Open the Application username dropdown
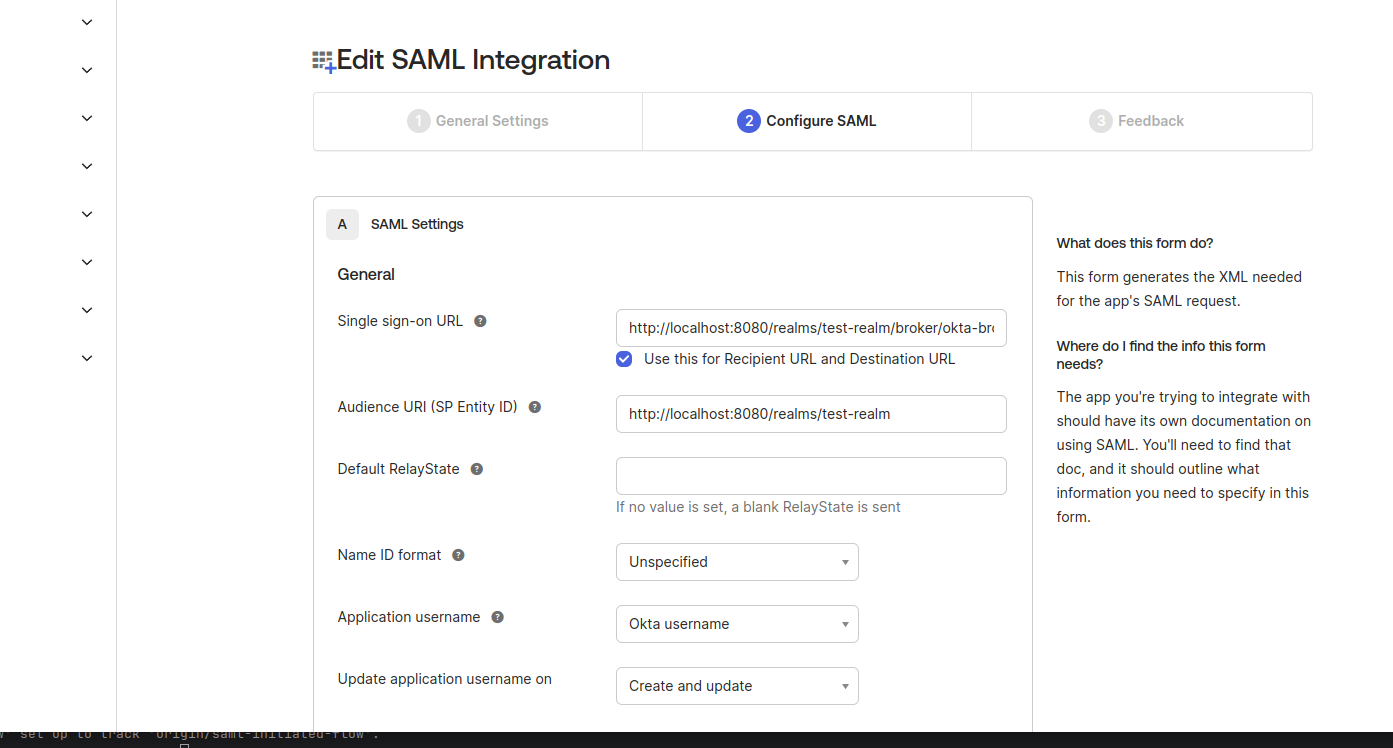The width and height of the screenshot is (1393, 748). coord(737,623)
